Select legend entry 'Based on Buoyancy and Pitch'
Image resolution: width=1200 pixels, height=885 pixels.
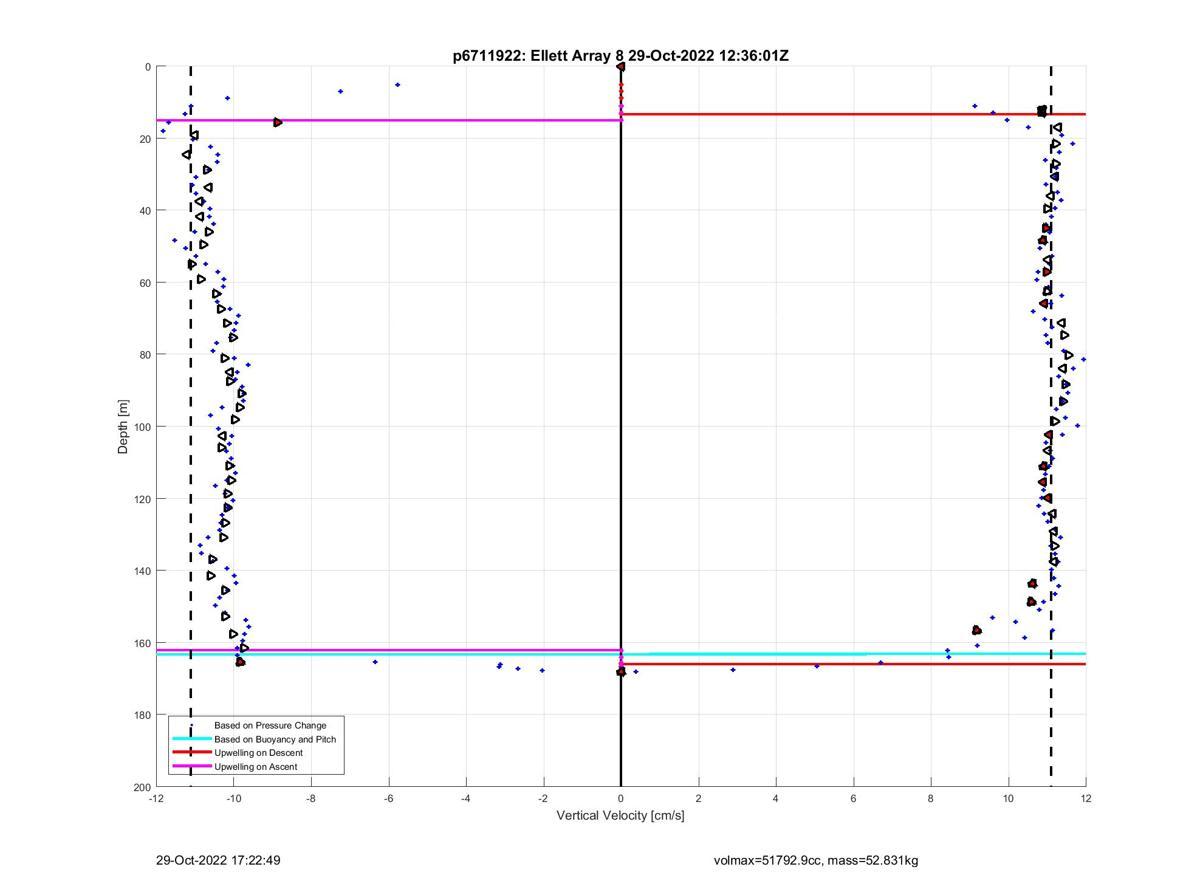pos(275,739)
